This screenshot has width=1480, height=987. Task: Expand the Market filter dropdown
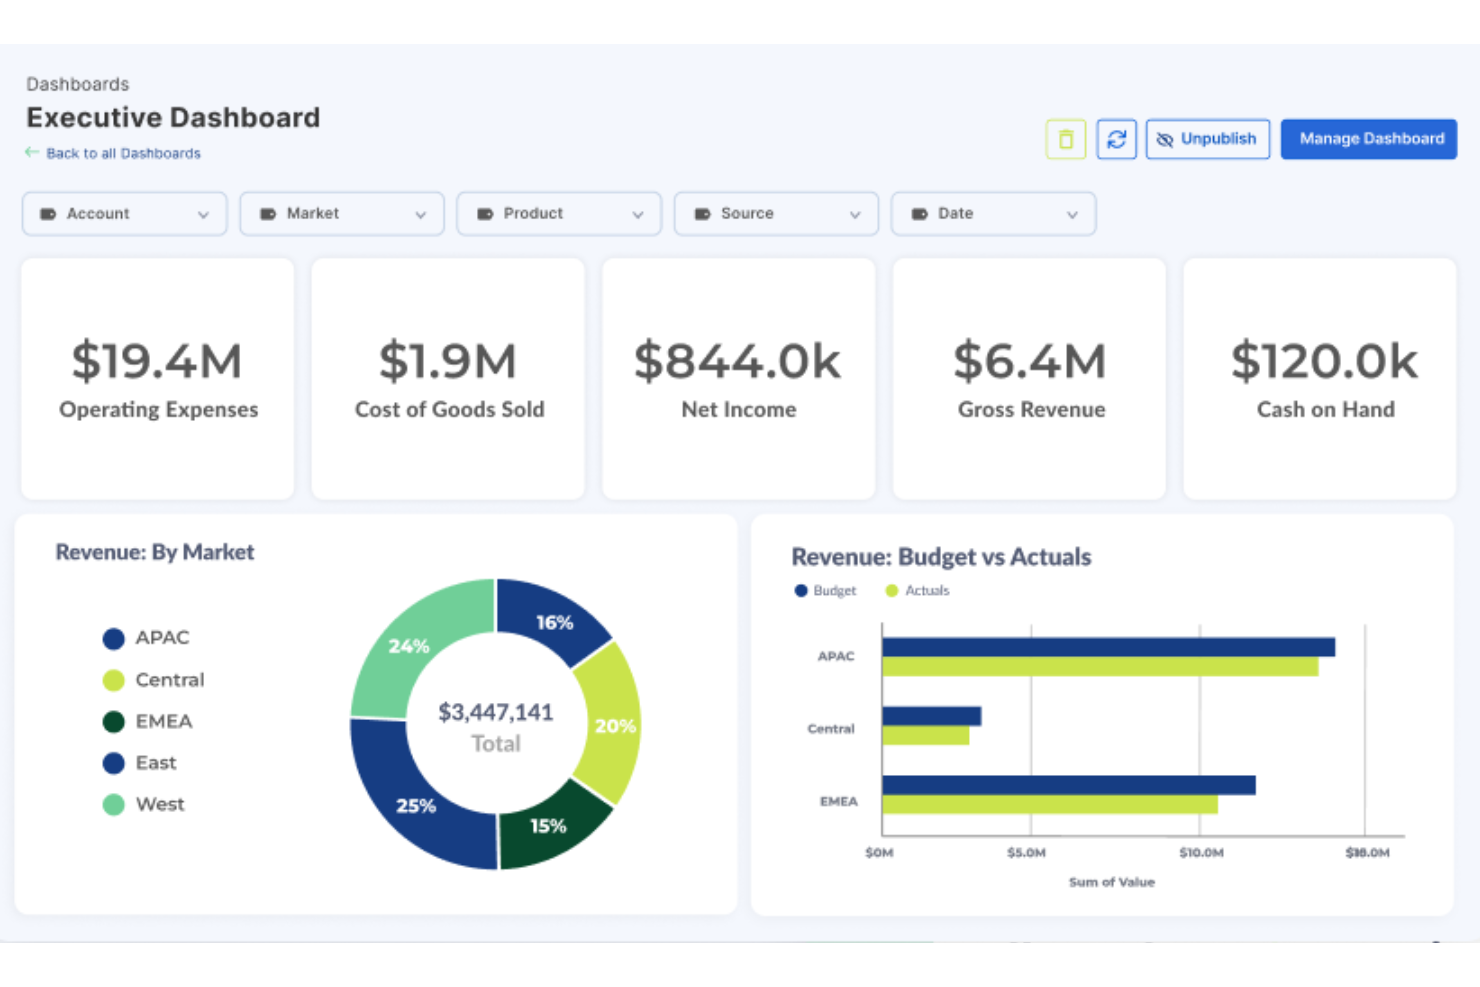coord(342,214)
